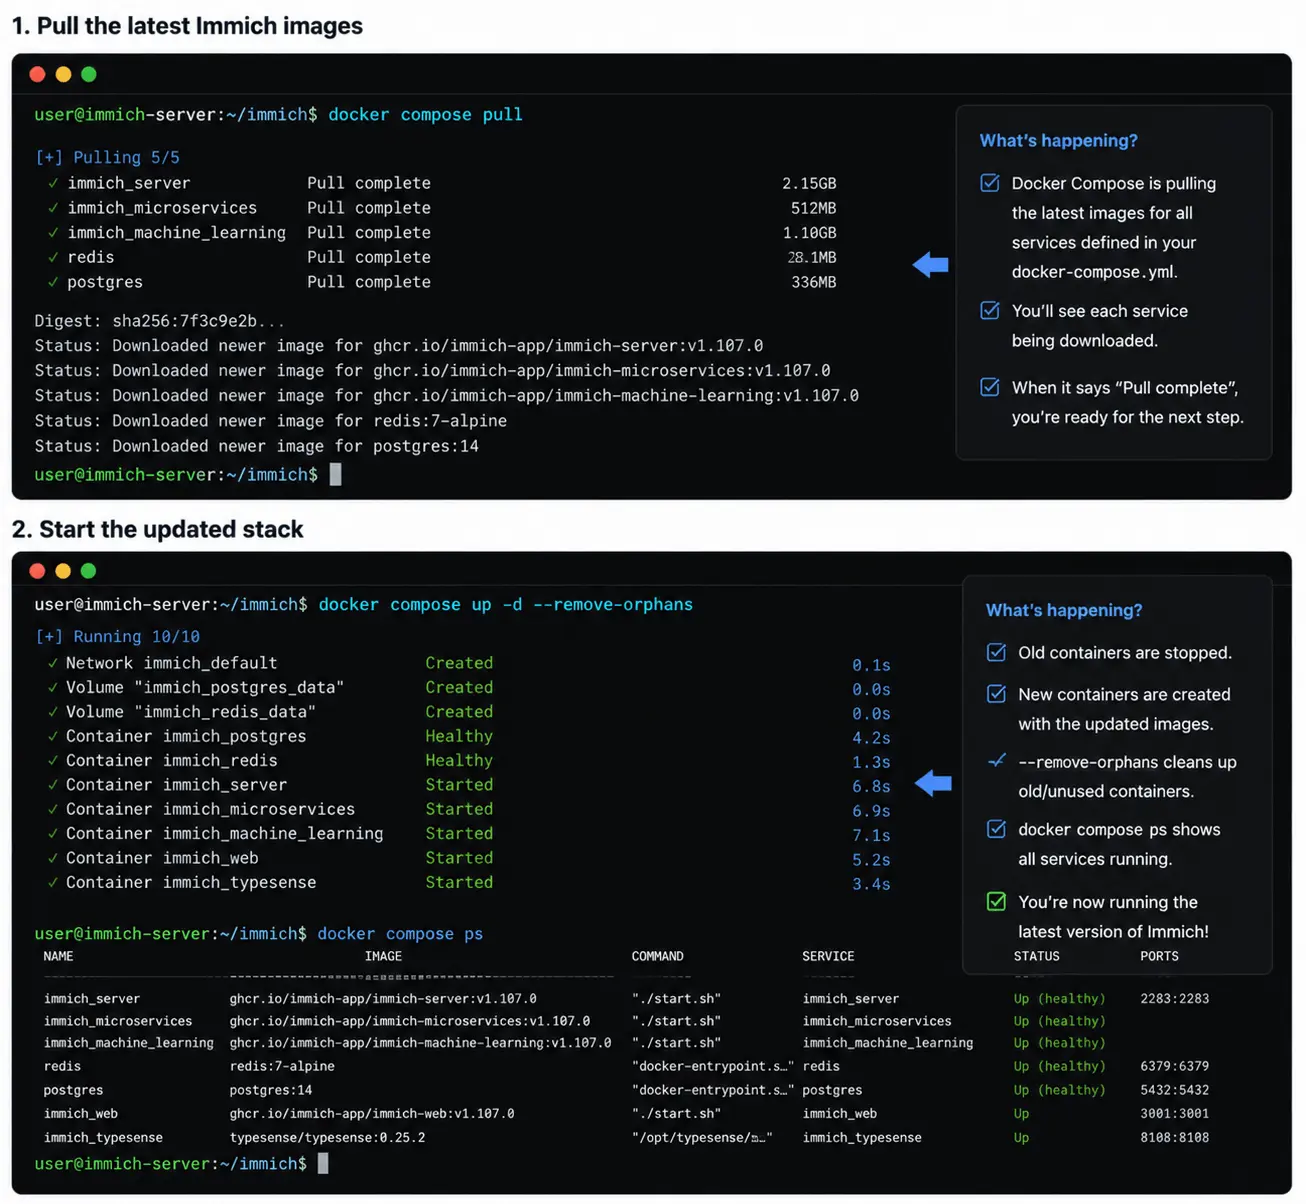Toggle the "docker compose ps shows" checkbox
Screen dimensions: 1306x1204
click(x=997, y=829)
